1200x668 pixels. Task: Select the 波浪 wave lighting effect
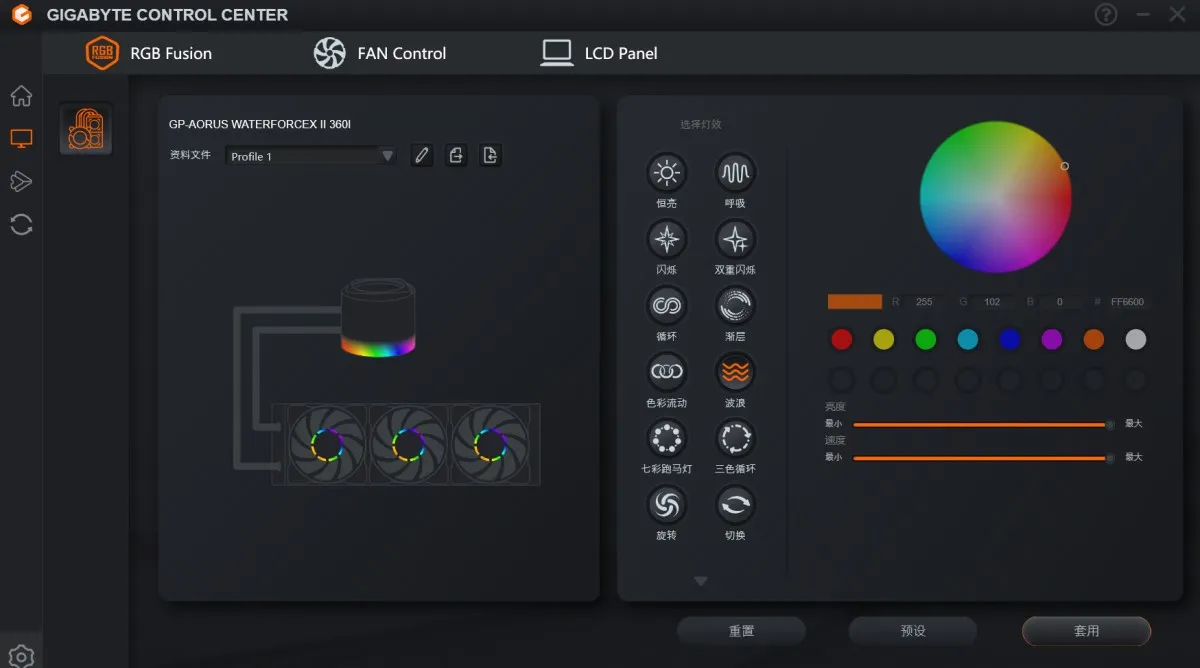click(x=735, y=372)
